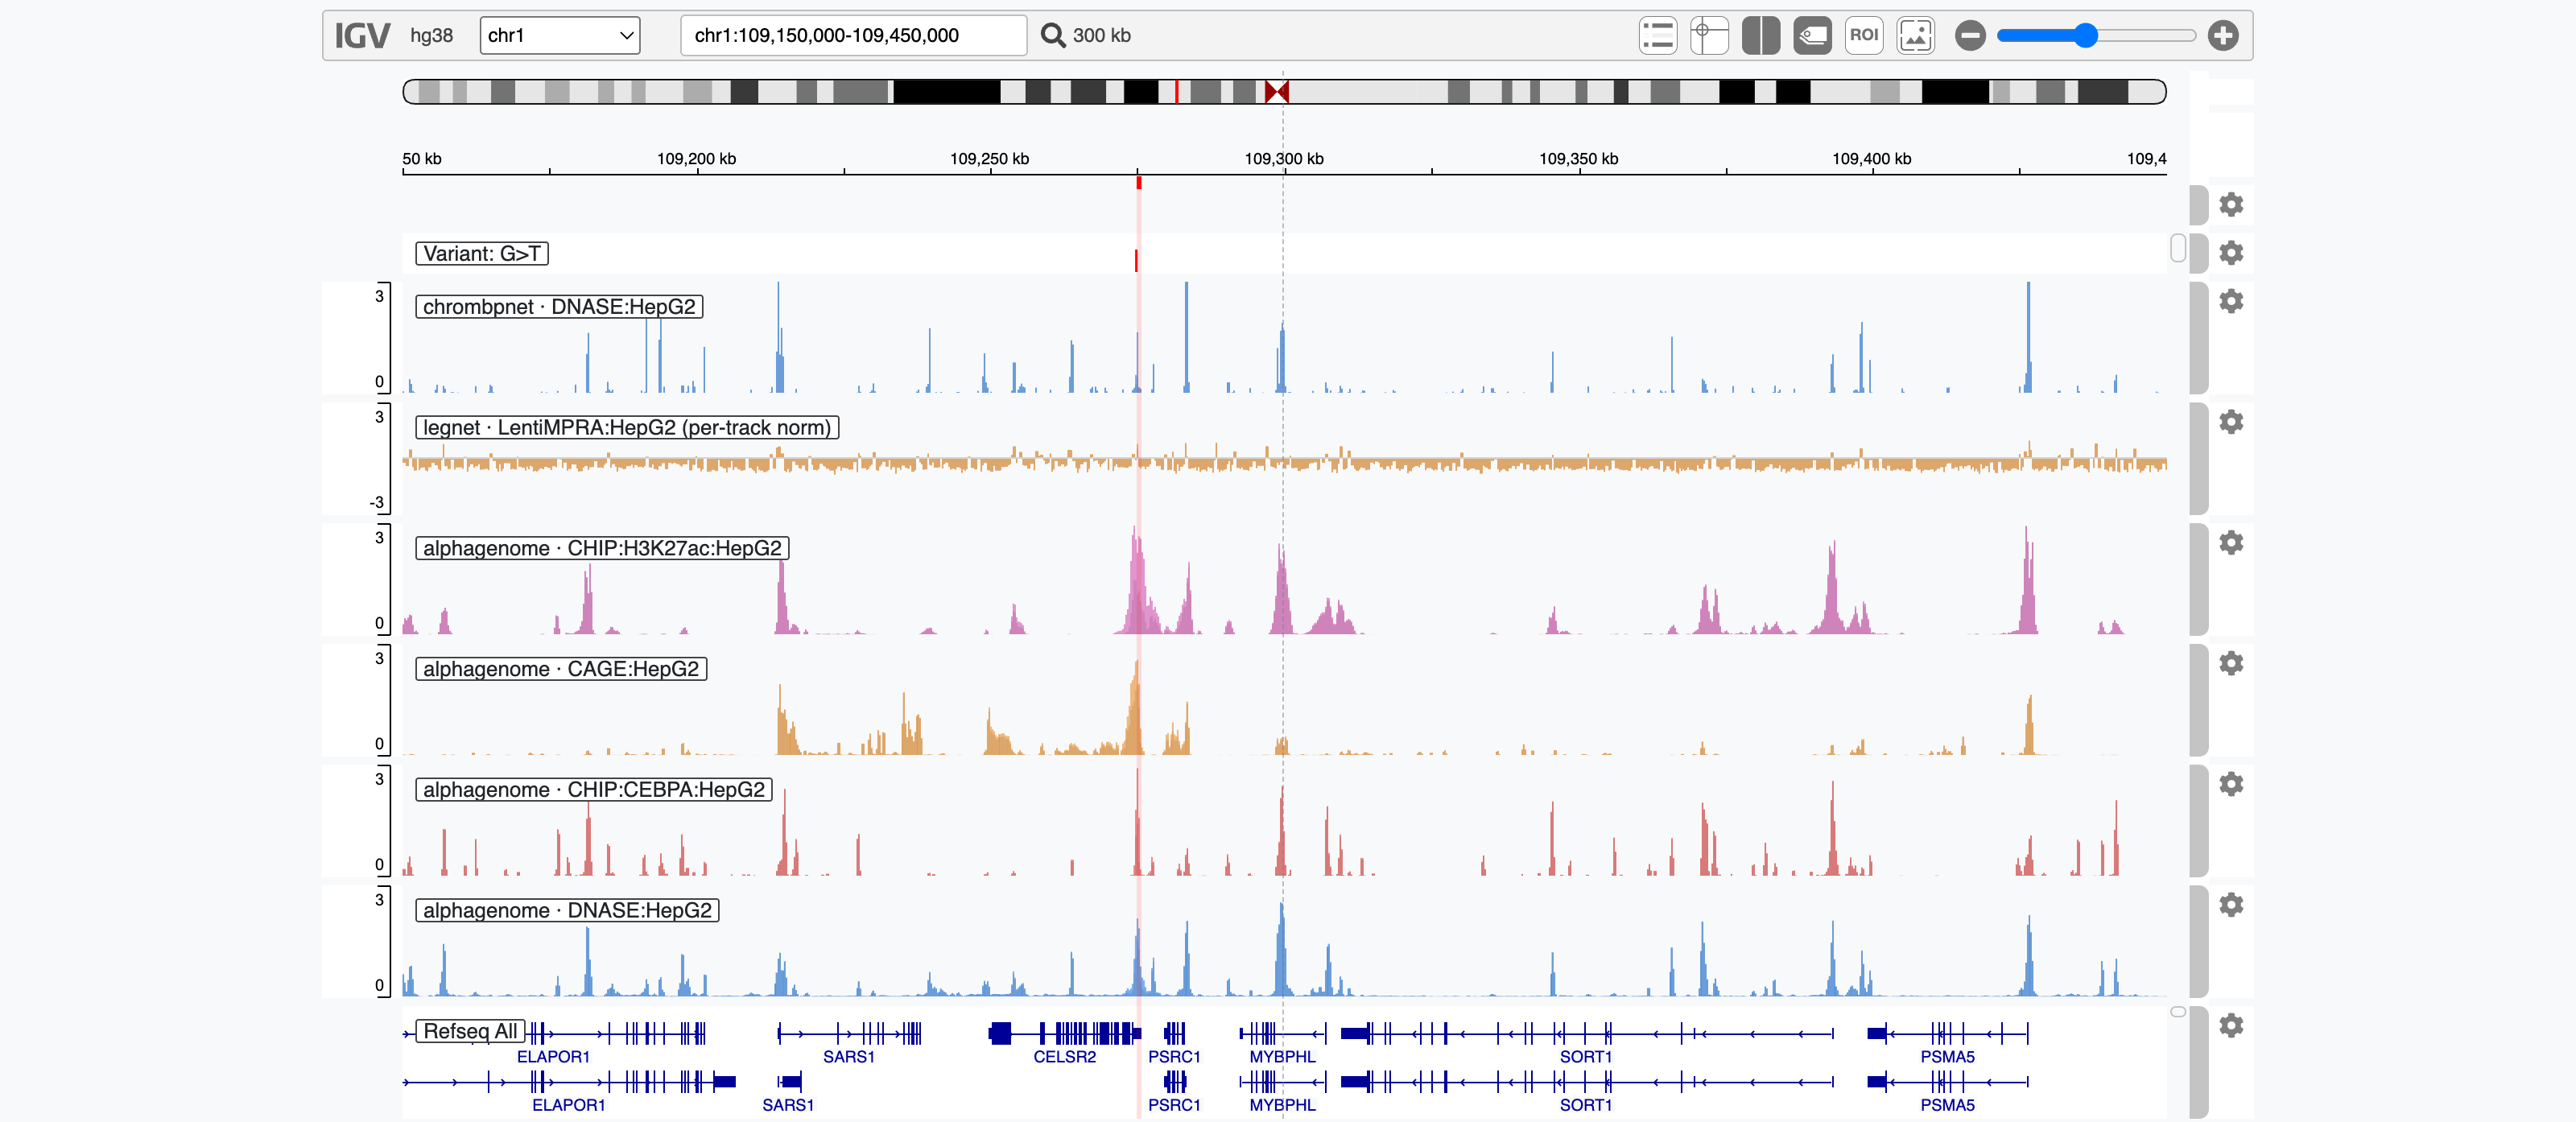Select the Variant: G>T track label
The image size is (2576, 1122).
click(482, 253)
